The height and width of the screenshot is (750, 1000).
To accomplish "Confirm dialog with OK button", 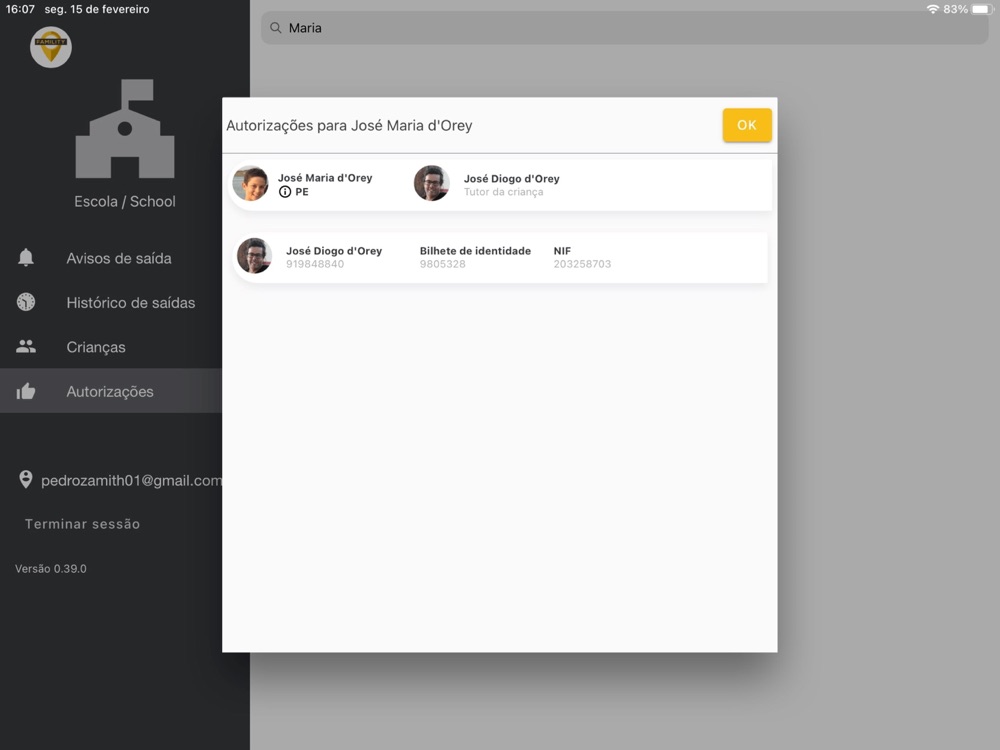I will 747,125.
